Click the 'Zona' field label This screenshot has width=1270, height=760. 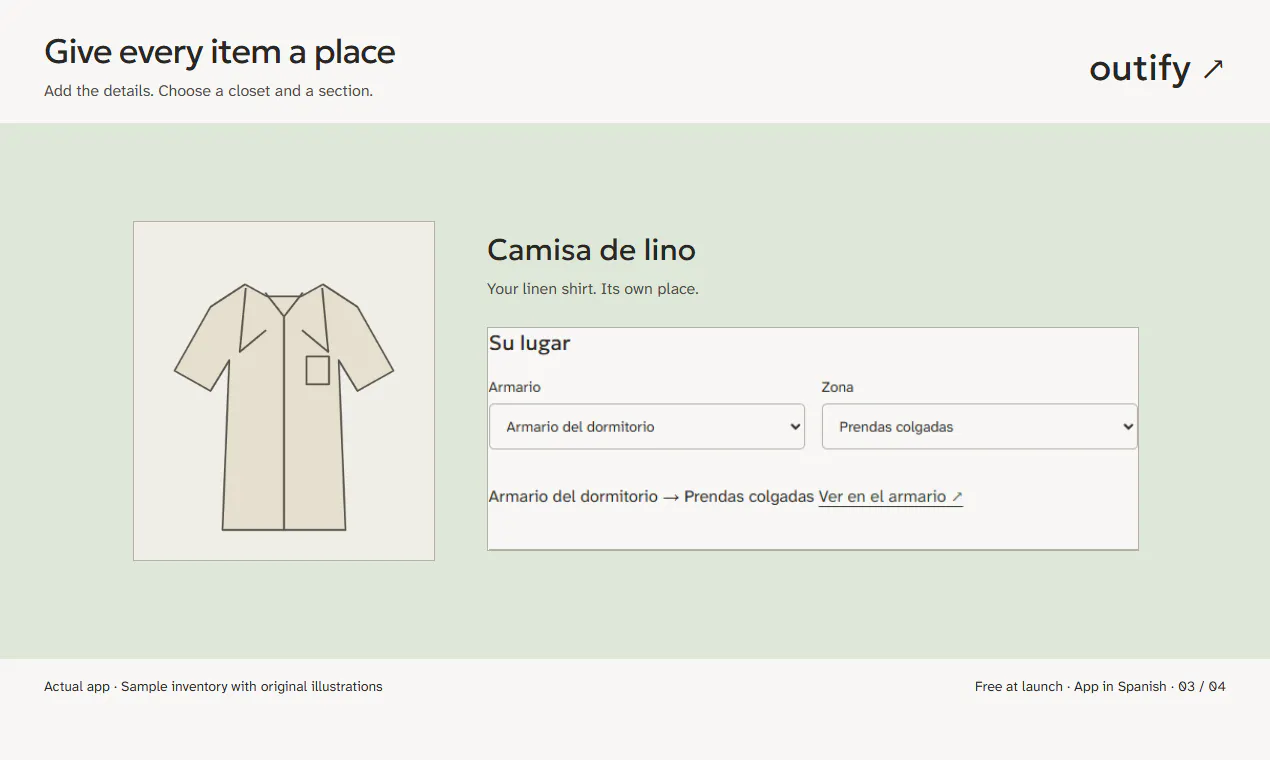pos(838,387)
